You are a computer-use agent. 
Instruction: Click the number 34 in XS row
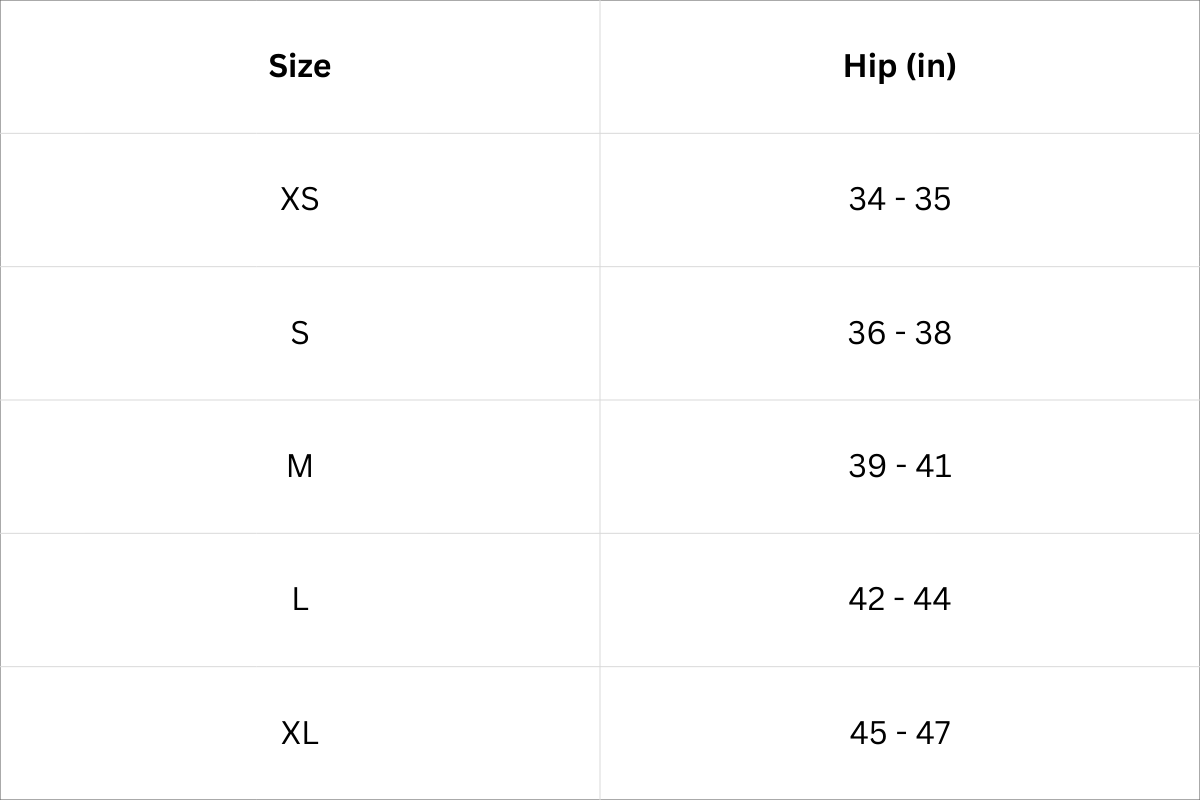click(867, 199)
